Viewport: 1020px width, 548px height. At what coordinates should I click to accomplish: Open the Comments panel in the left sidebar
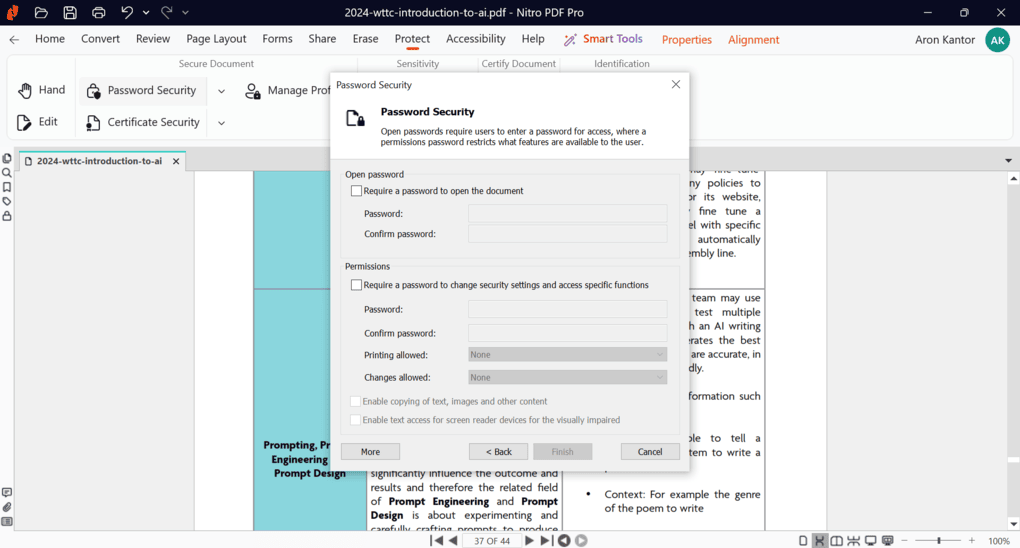[7, 493]
